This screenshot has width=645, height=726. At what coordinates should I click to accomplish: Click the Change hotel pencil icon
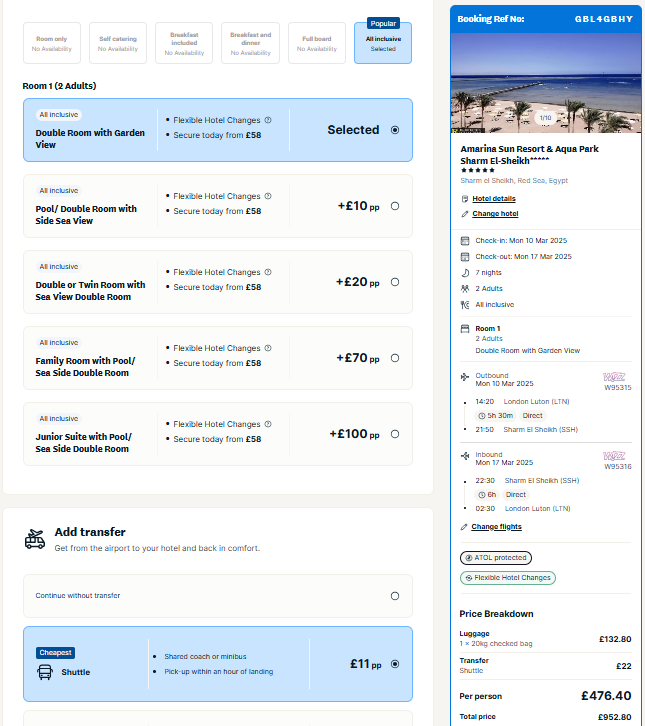(465, 213)
